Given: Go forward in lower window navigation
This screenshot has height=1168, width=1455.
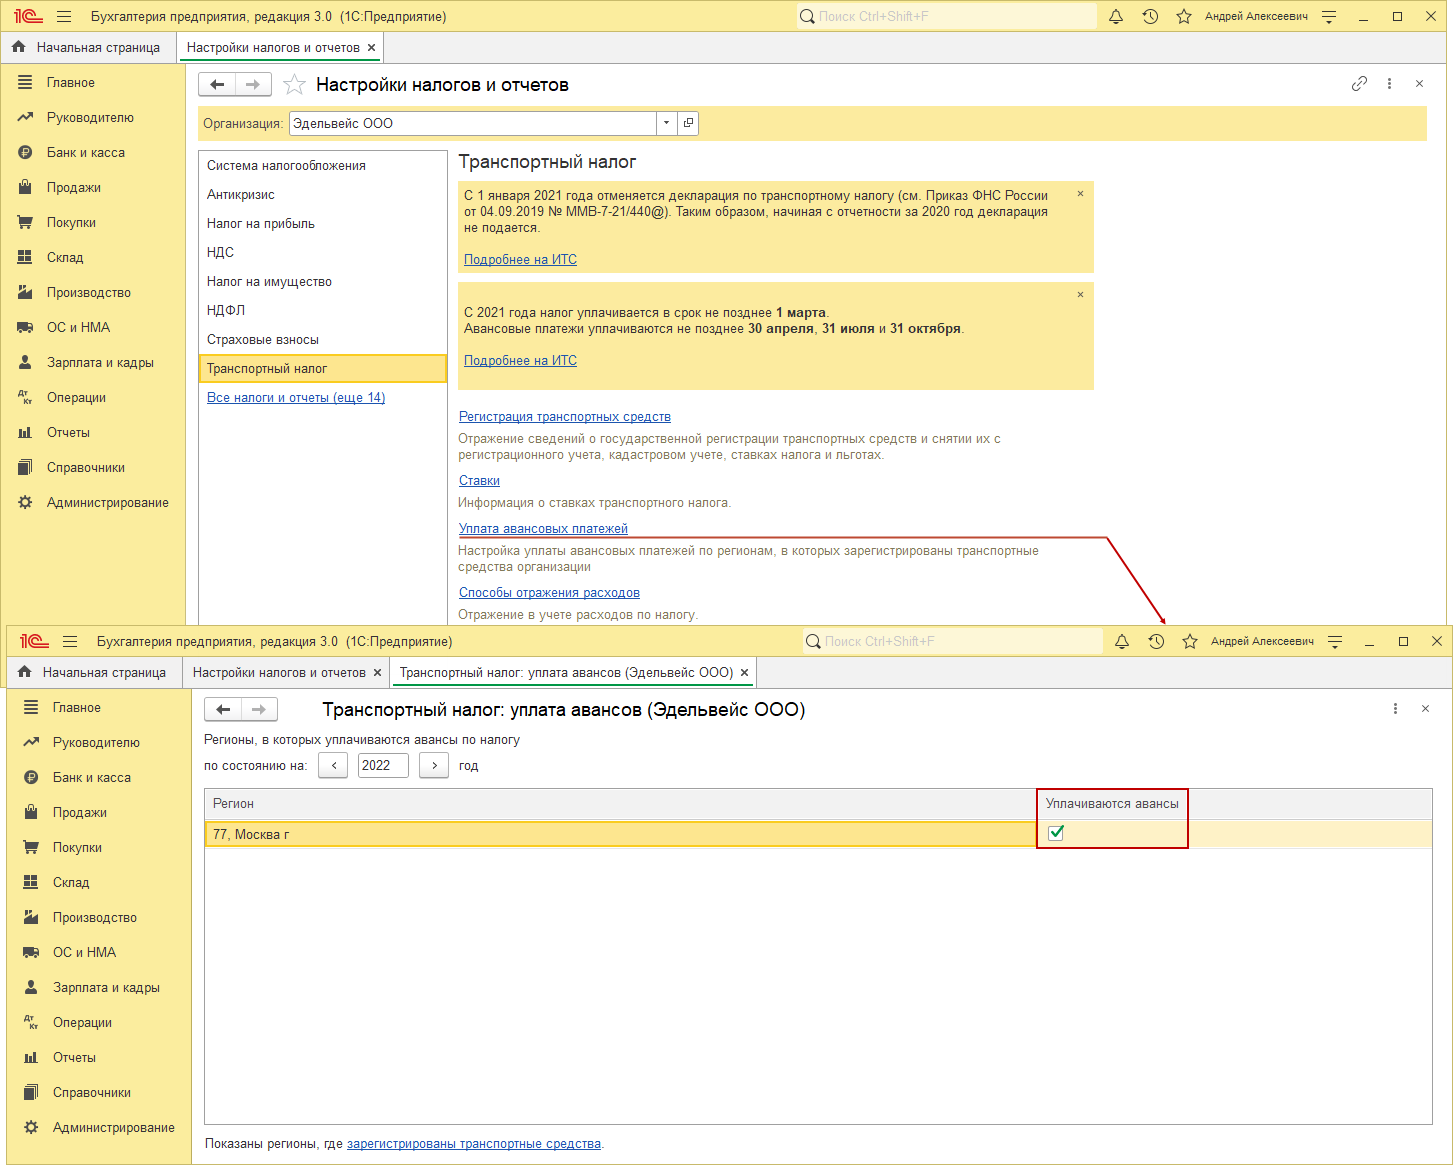Looking at the screenshot, I should pos(259,710).
